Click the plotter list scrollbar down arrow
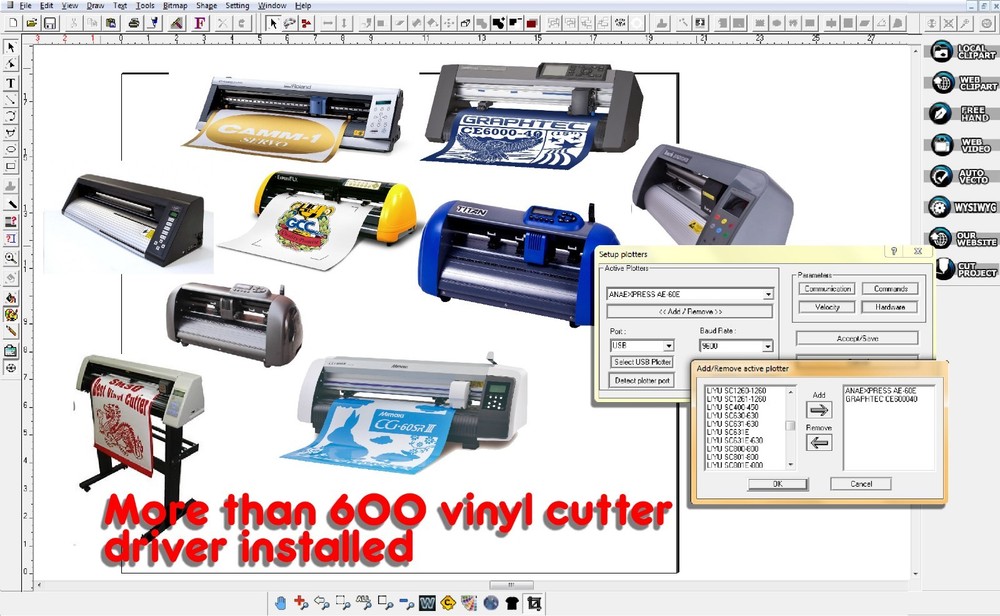This screenshot has width=1000, height=616. (x=791, y=466)
